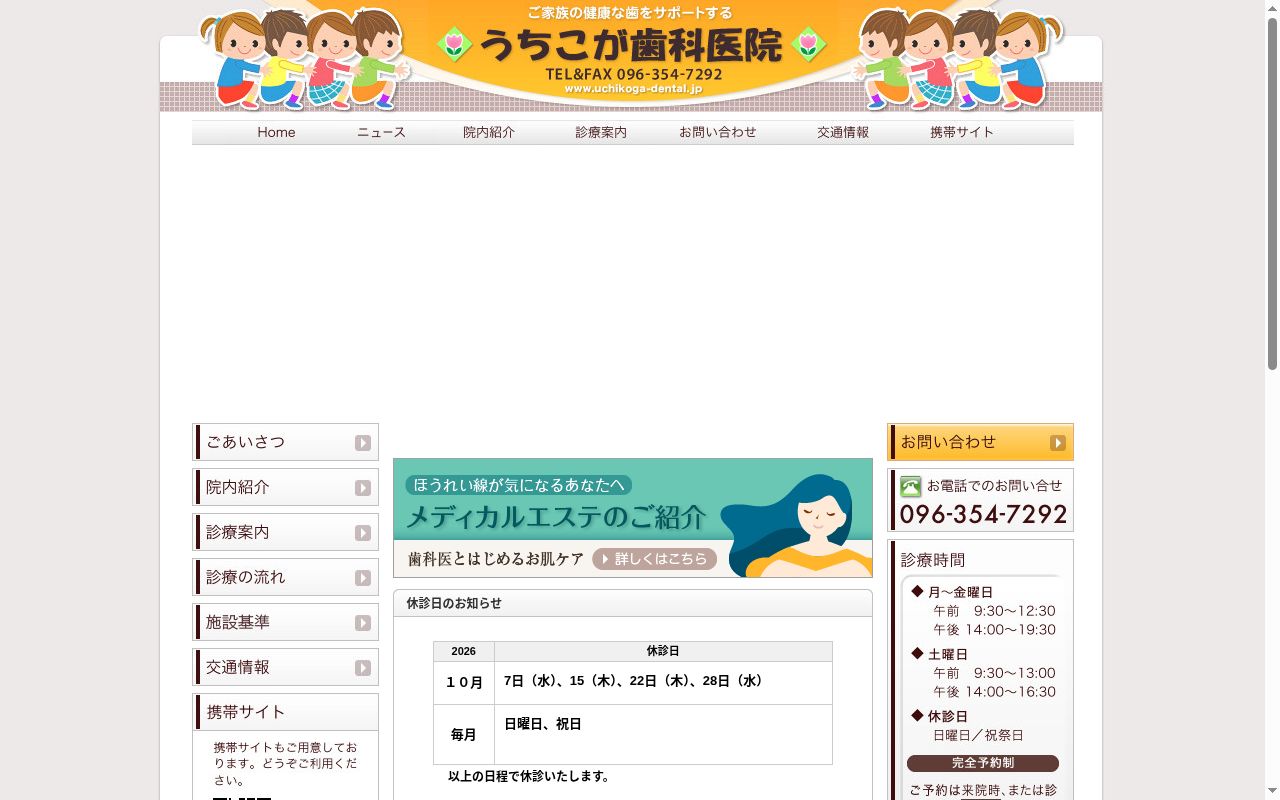Click the vertical page scrollbar thumb
This screenshot has height=800, width=1280.
[1272, 194]
